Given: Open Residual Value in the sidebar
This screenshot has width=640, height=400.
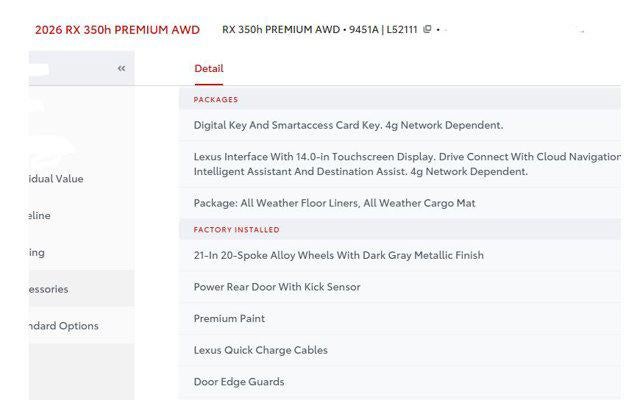Looking at the screenshot, I should (56, 179).
